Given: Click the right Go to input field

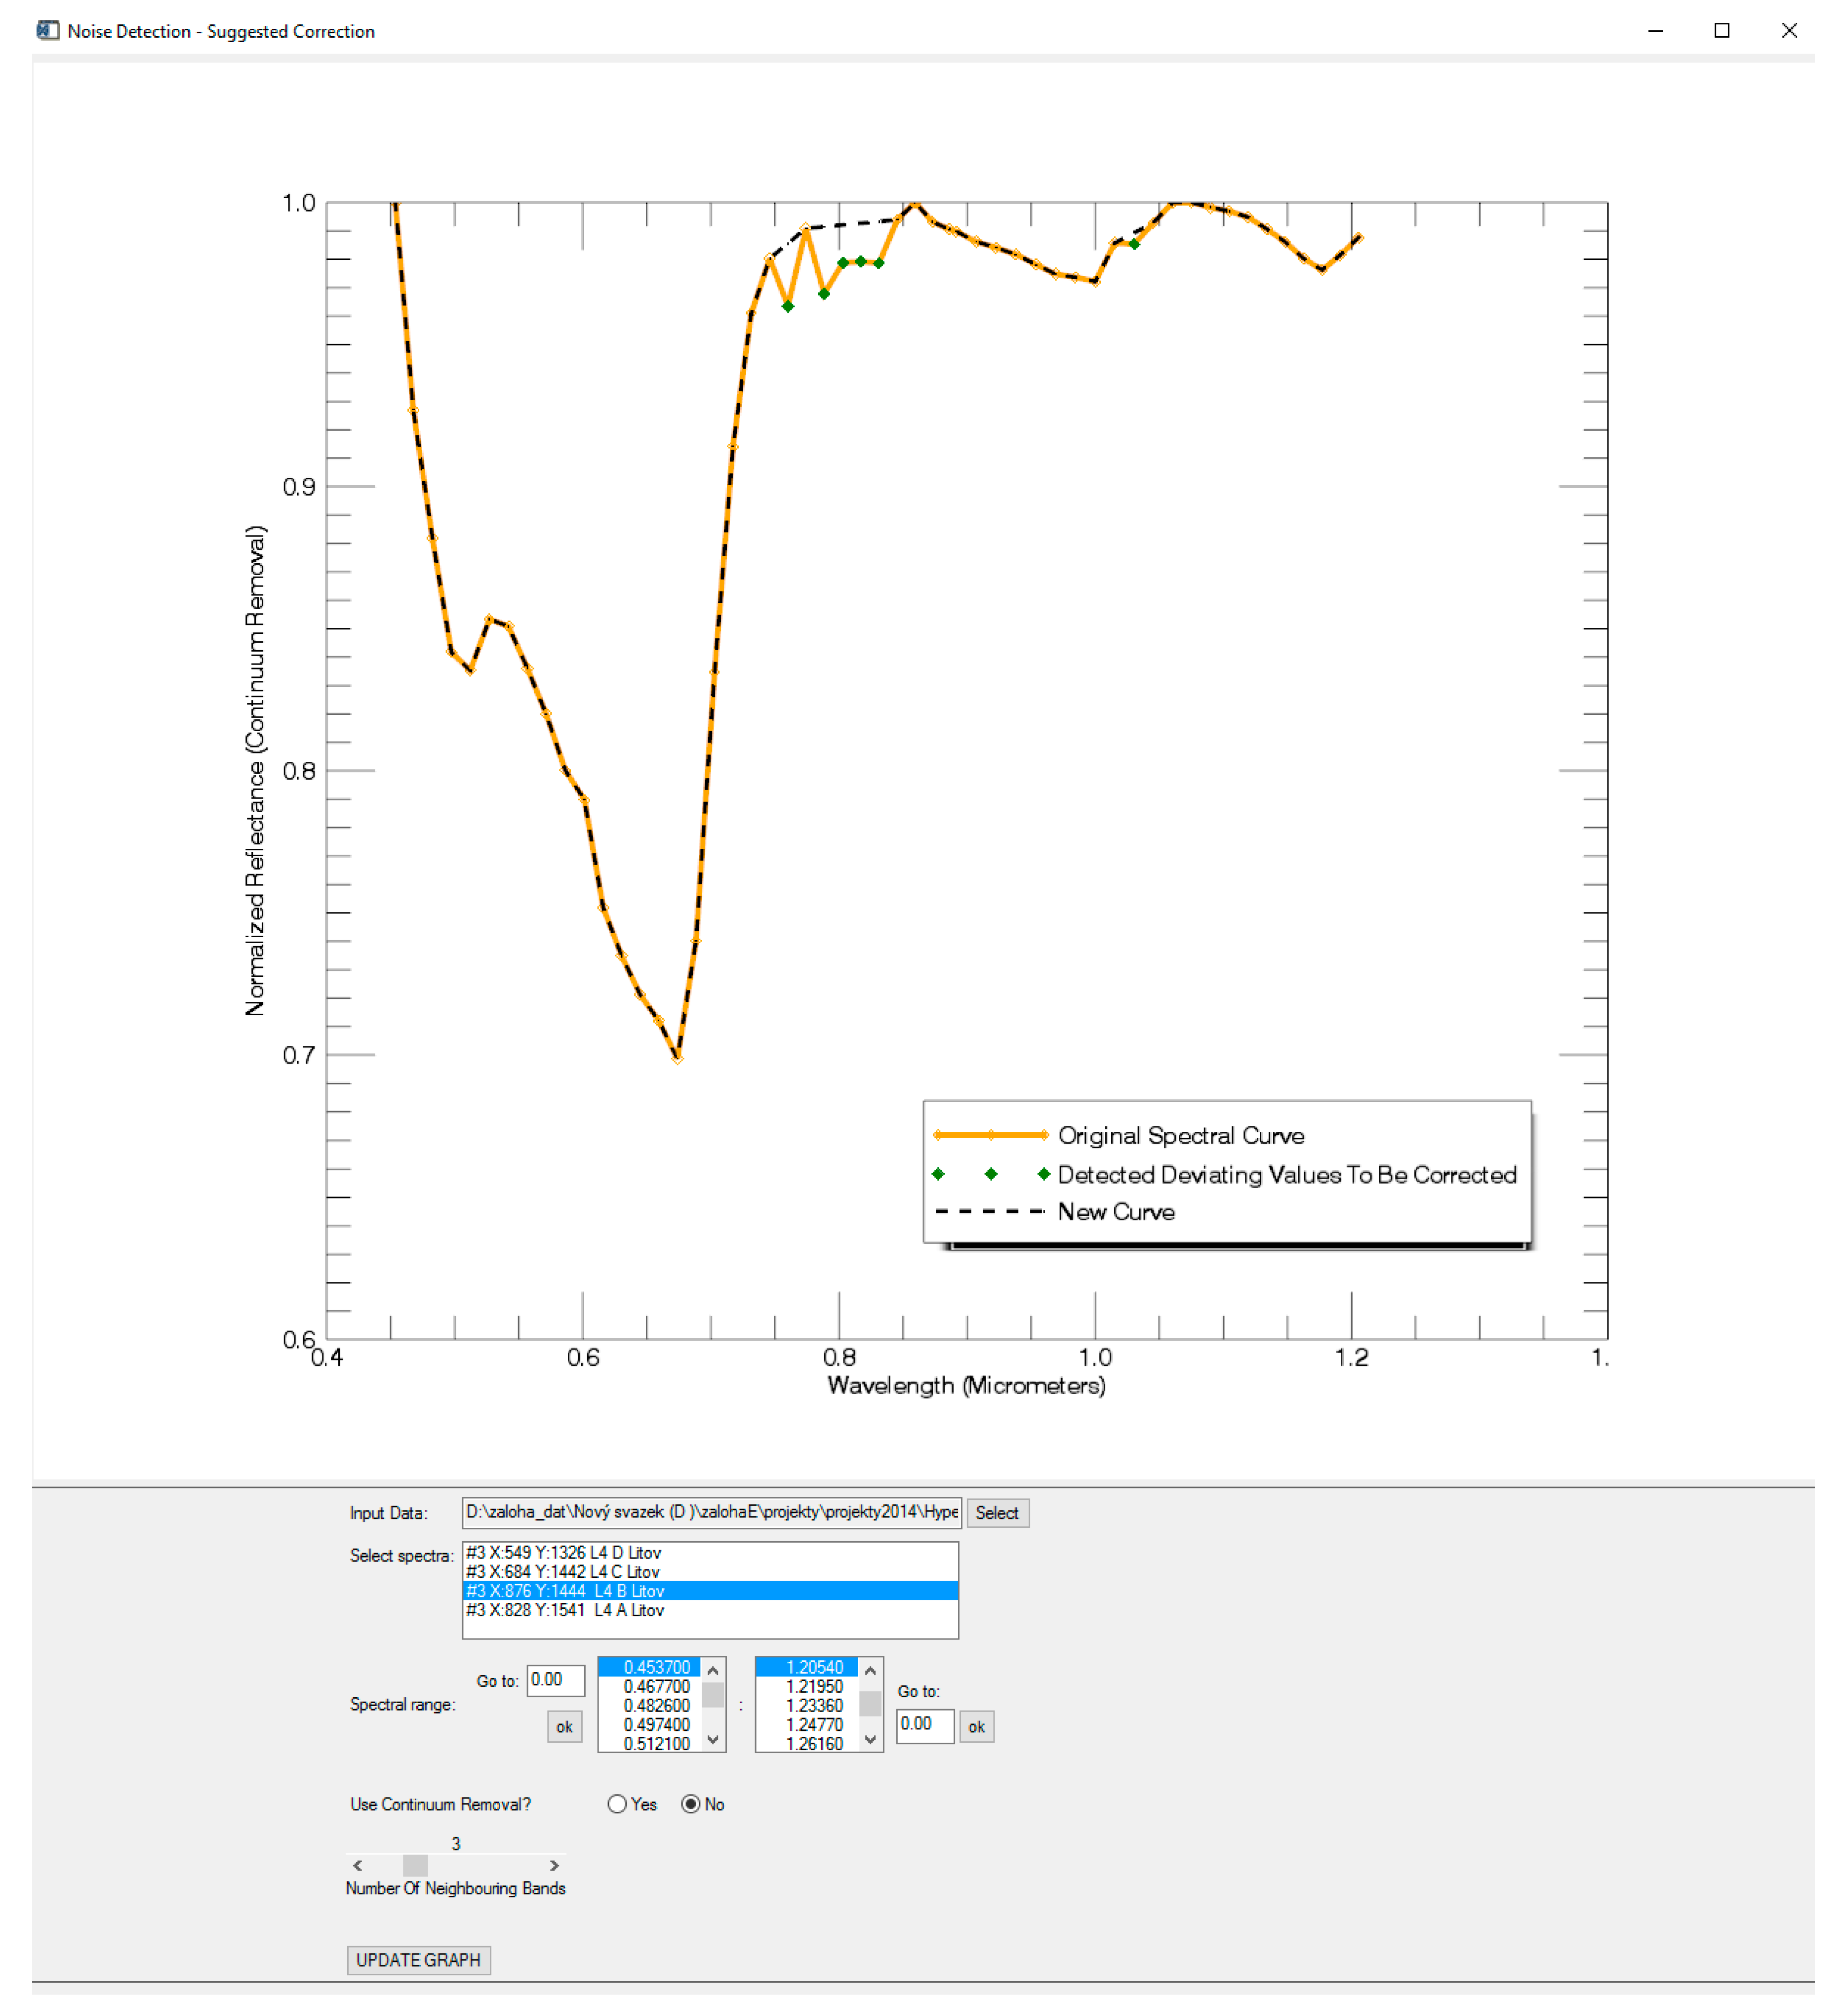Looking at the screenshot, I should tap(924, 1725).
